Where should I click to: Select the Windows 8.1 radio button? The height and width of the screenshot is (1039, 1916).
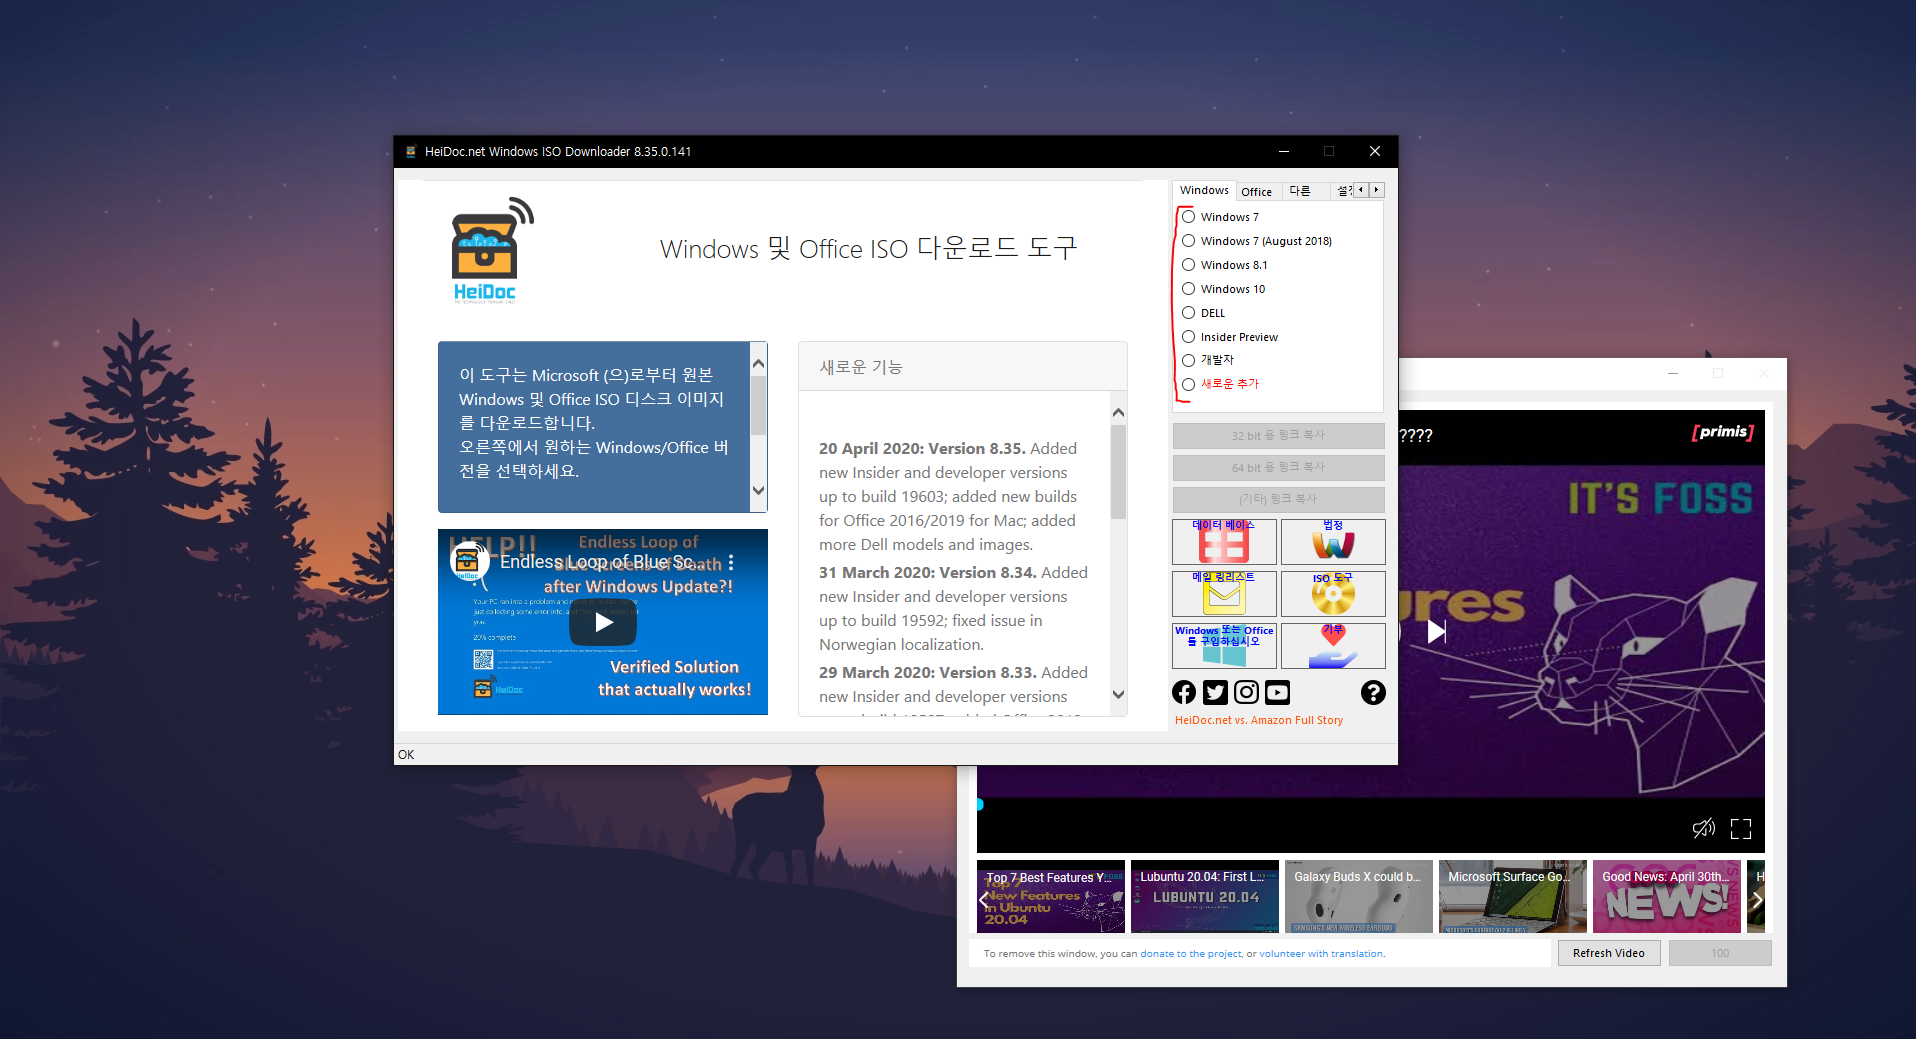coord(1189,265)
